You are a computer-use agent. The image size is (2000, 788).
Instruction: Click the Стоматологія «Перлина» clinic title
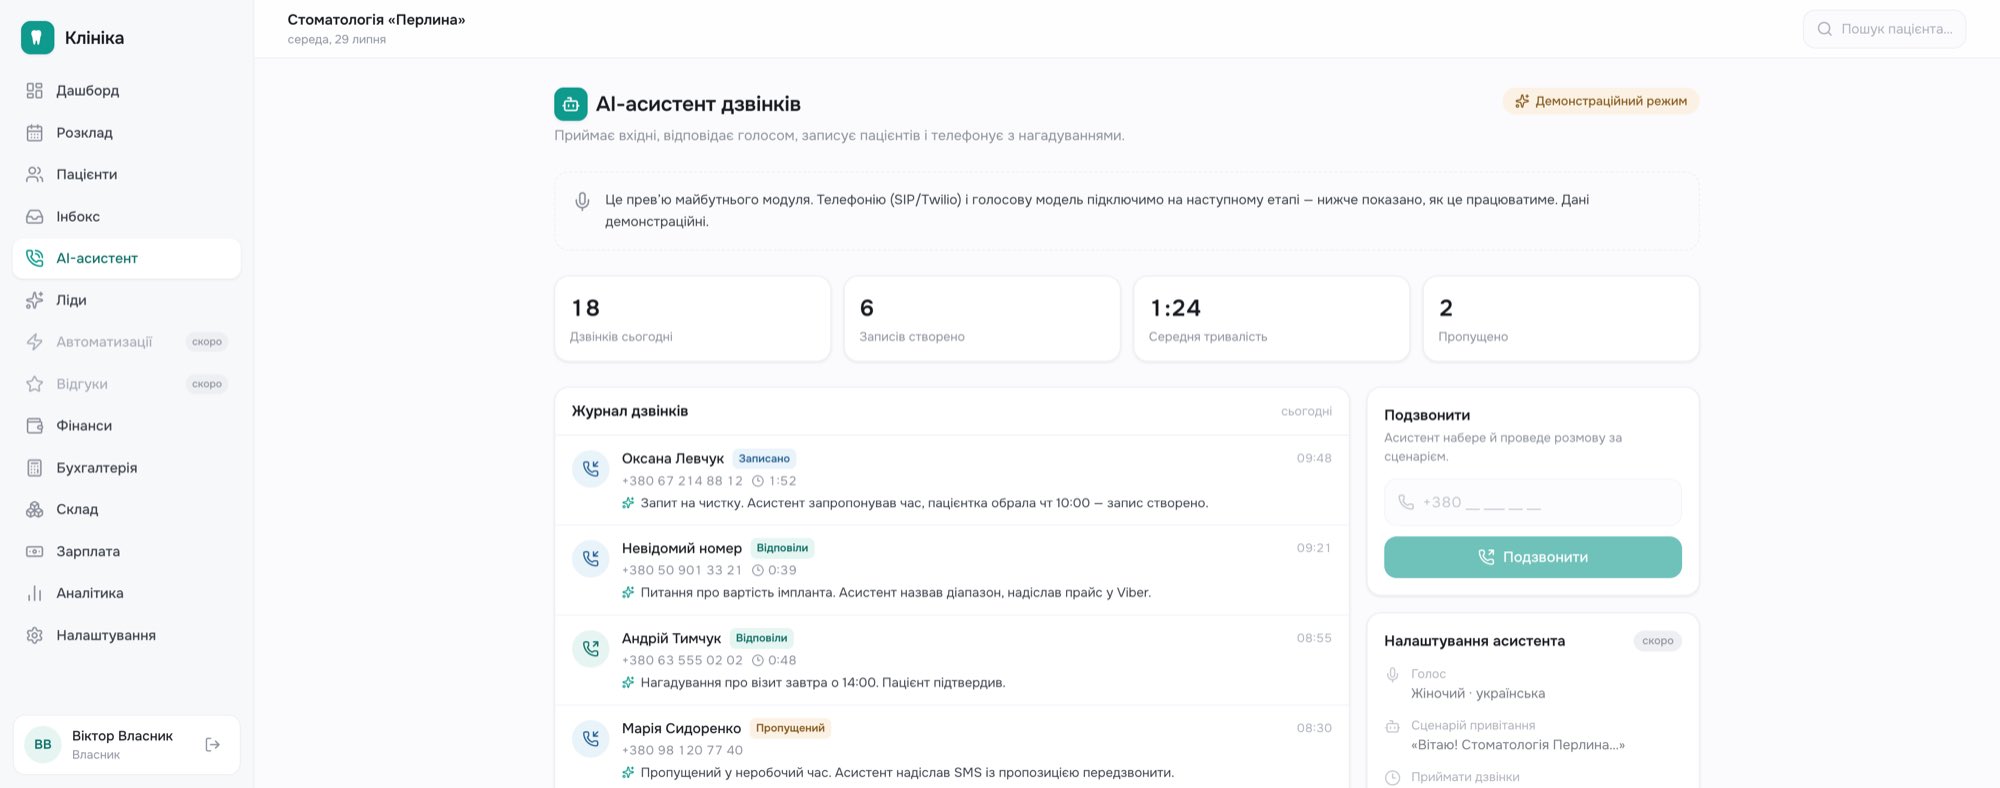[376, 20]
